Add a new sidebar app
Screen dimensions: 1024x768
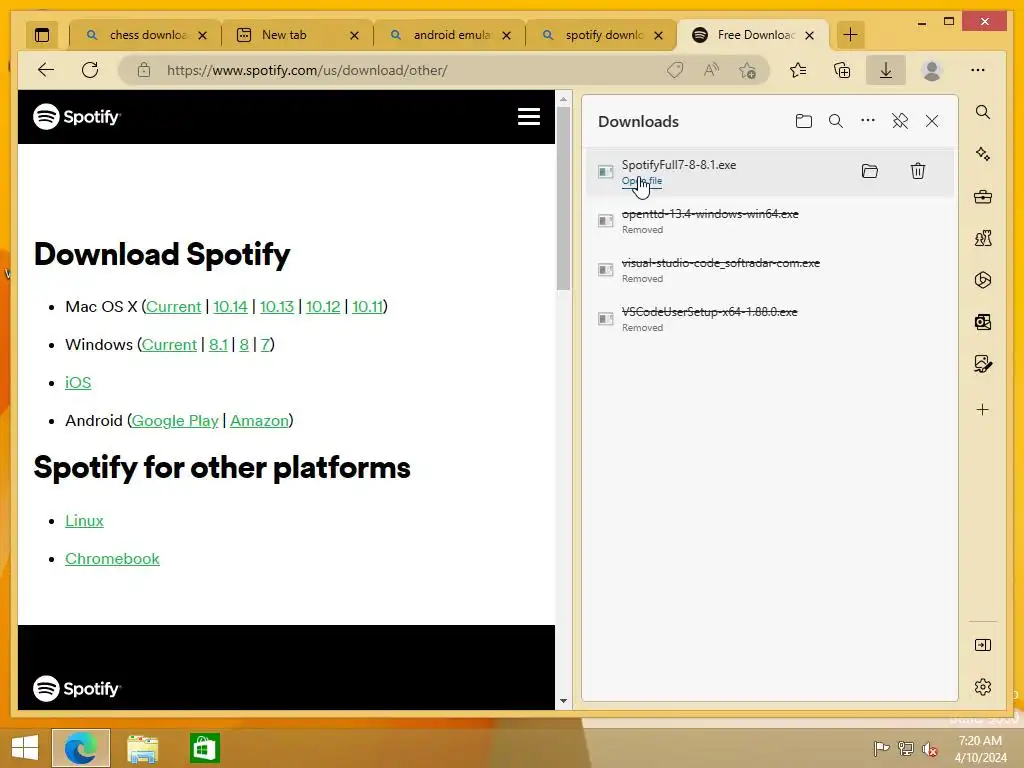pos(982,409)
